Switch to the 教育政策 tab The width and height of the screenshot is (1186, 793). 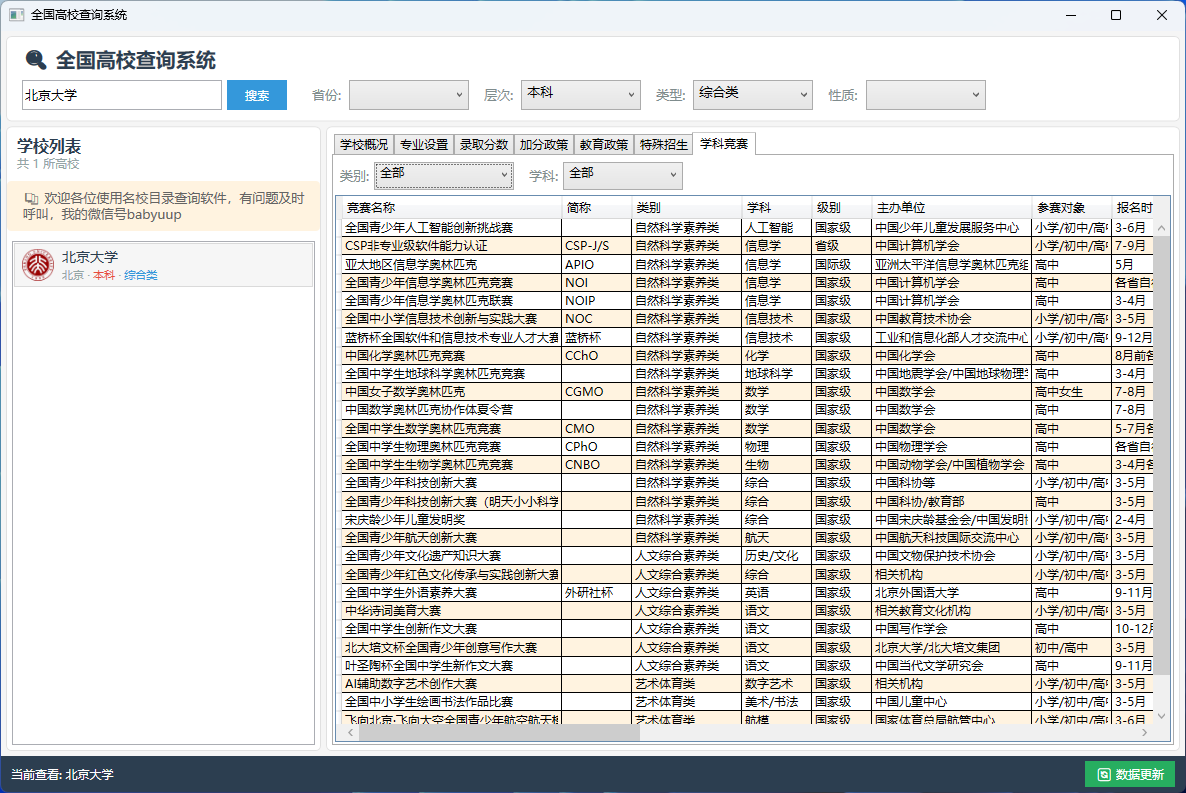click(x=604, y=145)
